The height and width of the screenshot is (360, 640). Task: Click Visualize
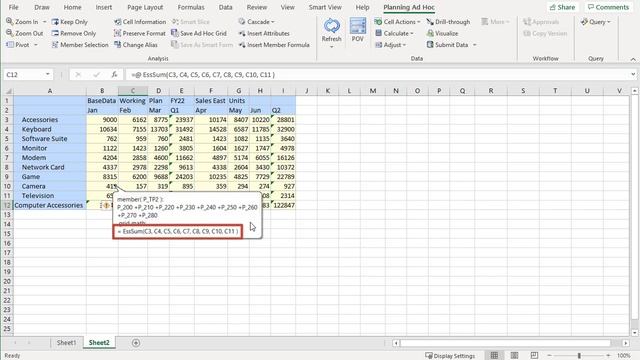pos(442,33)
